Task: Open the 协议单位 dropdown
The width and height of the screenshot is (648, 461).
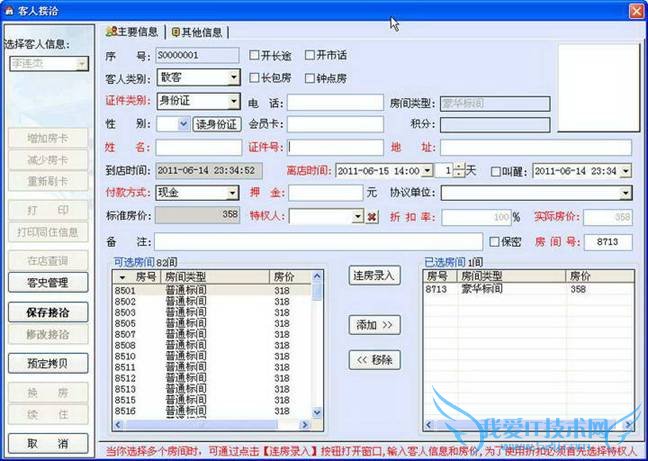Action: coord(626,193)
